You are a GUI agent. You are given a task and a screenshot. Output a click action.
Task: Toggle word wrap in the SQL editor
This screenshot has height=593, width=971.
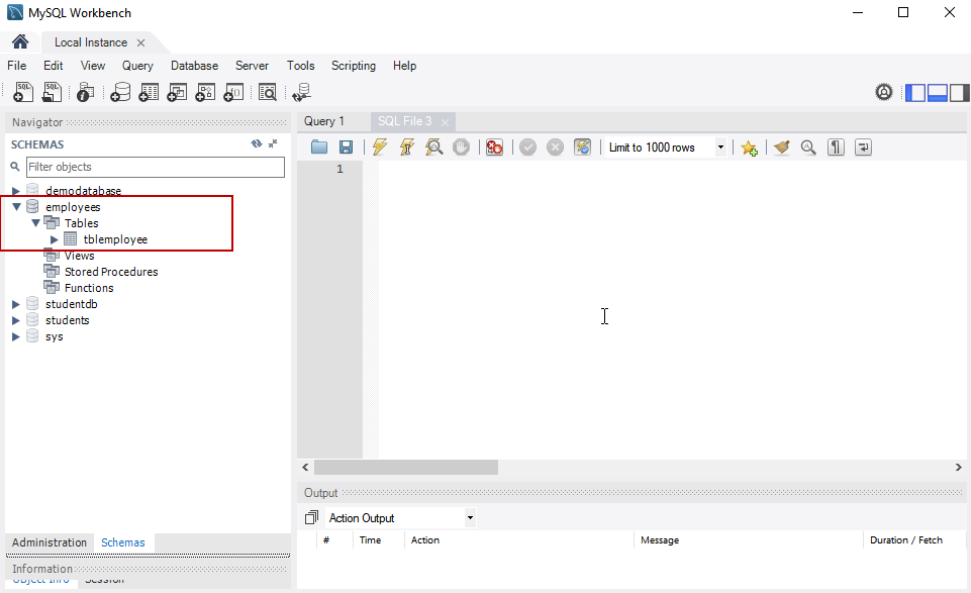click(864, 147)
